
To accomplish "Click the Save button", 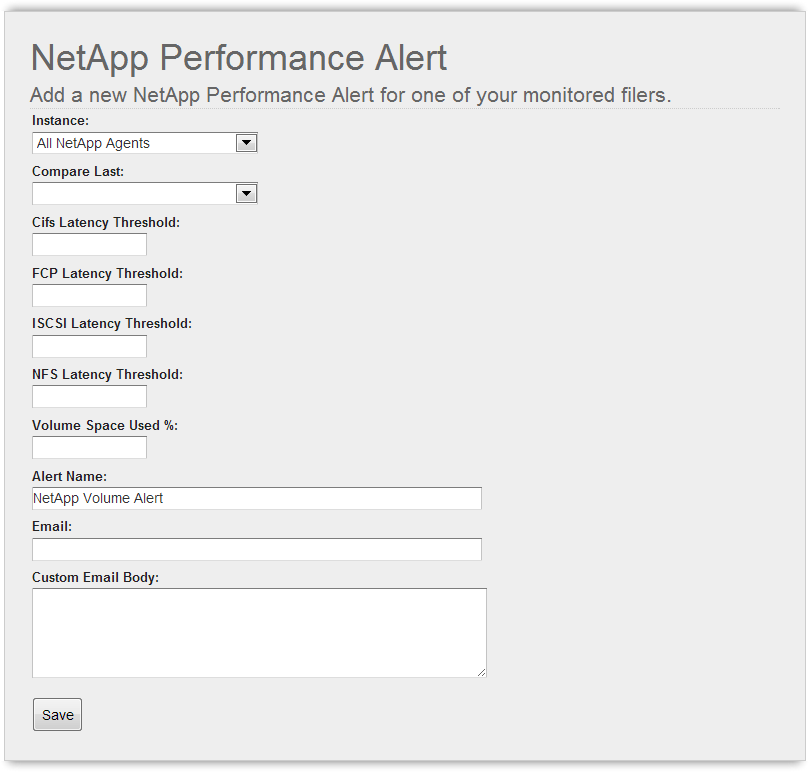I will point(57,715).
